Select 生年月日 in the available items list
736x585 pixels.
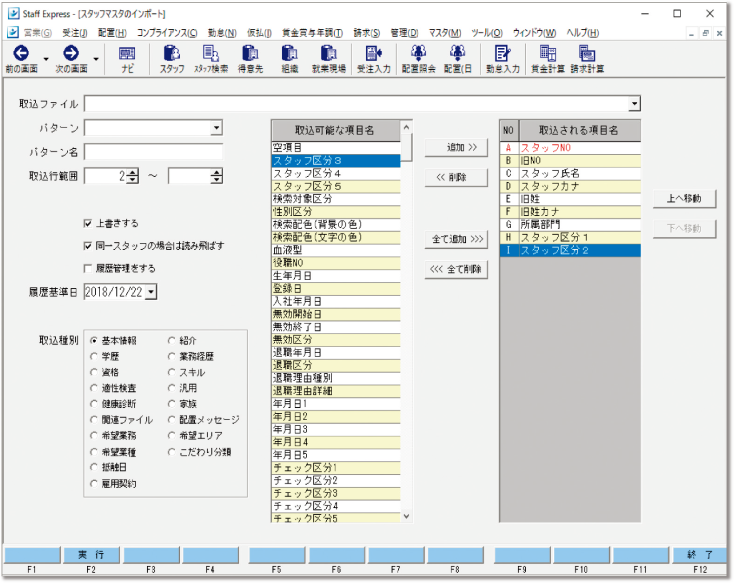tap(336, 276)
